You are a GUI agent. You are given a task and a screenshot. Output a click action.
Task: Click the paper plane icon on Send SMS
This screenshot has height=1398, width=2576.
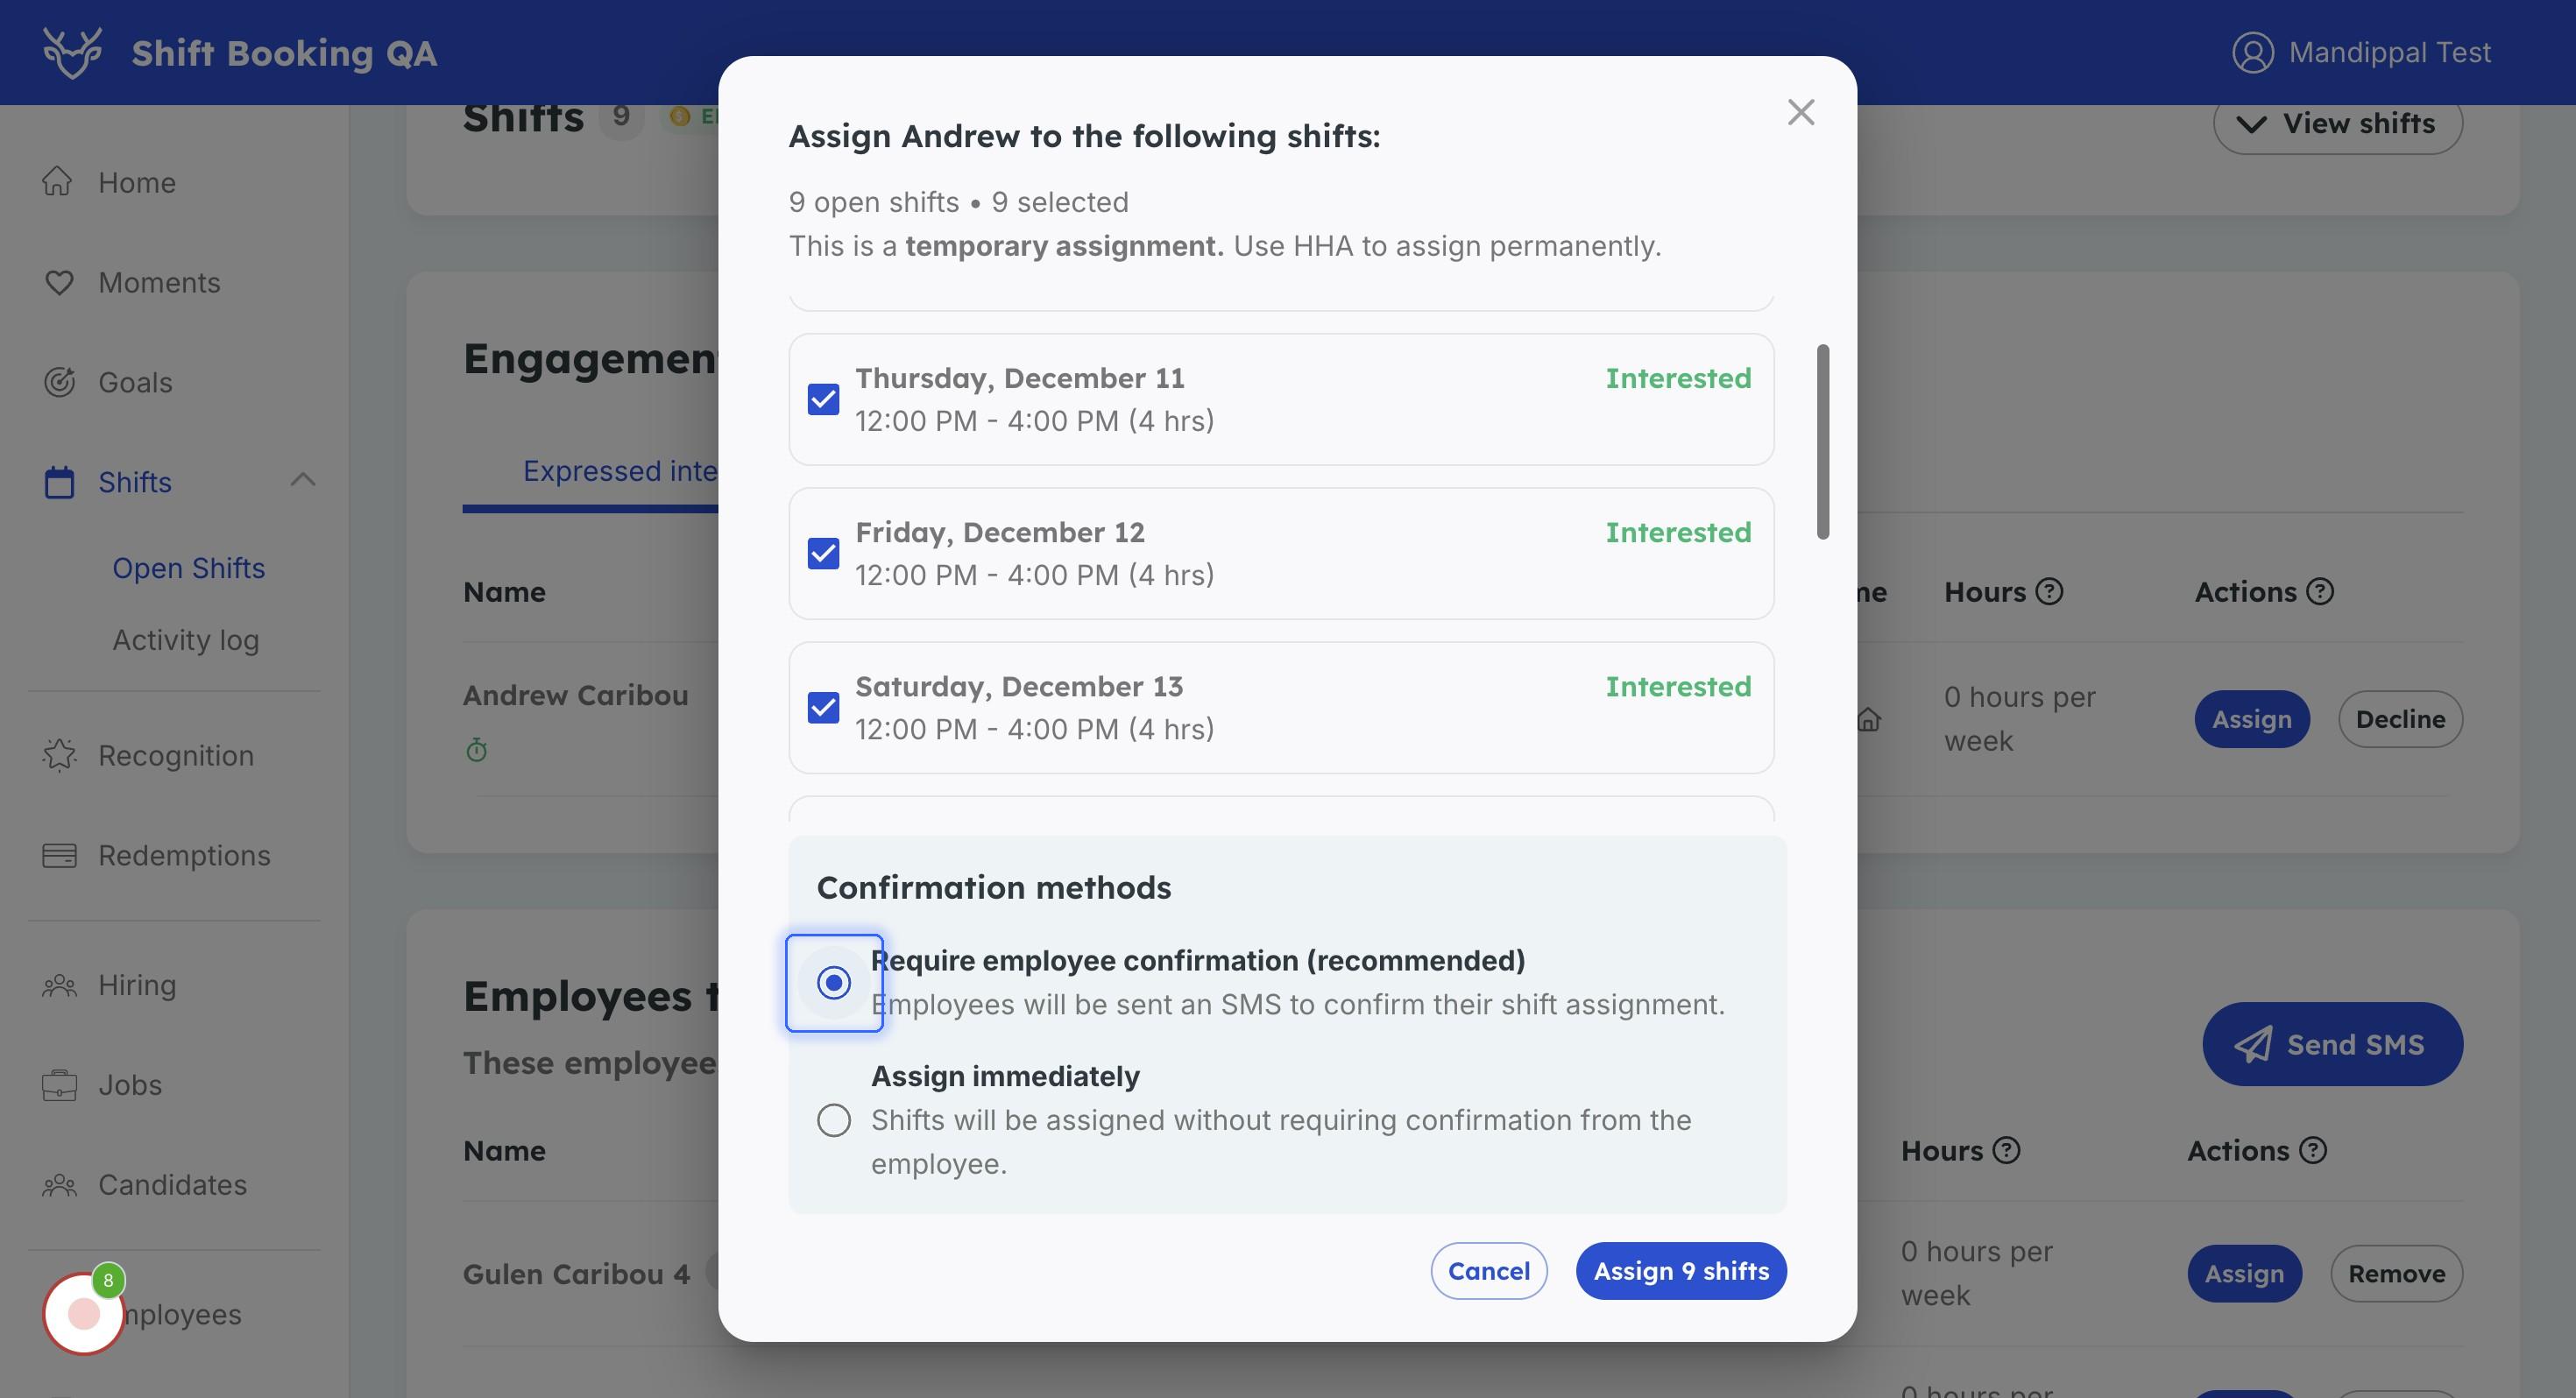click(2253, 1044)
